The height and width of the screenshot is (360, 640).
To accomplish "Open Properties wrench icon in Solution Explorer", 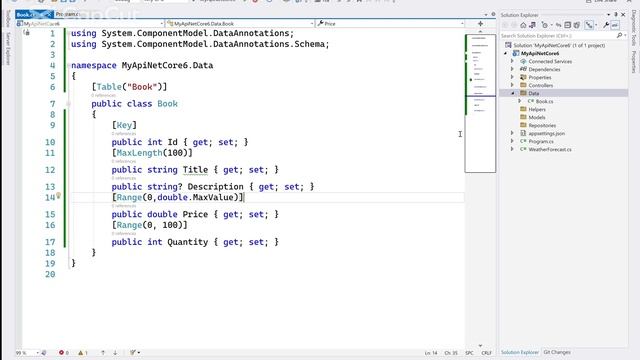I will [606, 25].
